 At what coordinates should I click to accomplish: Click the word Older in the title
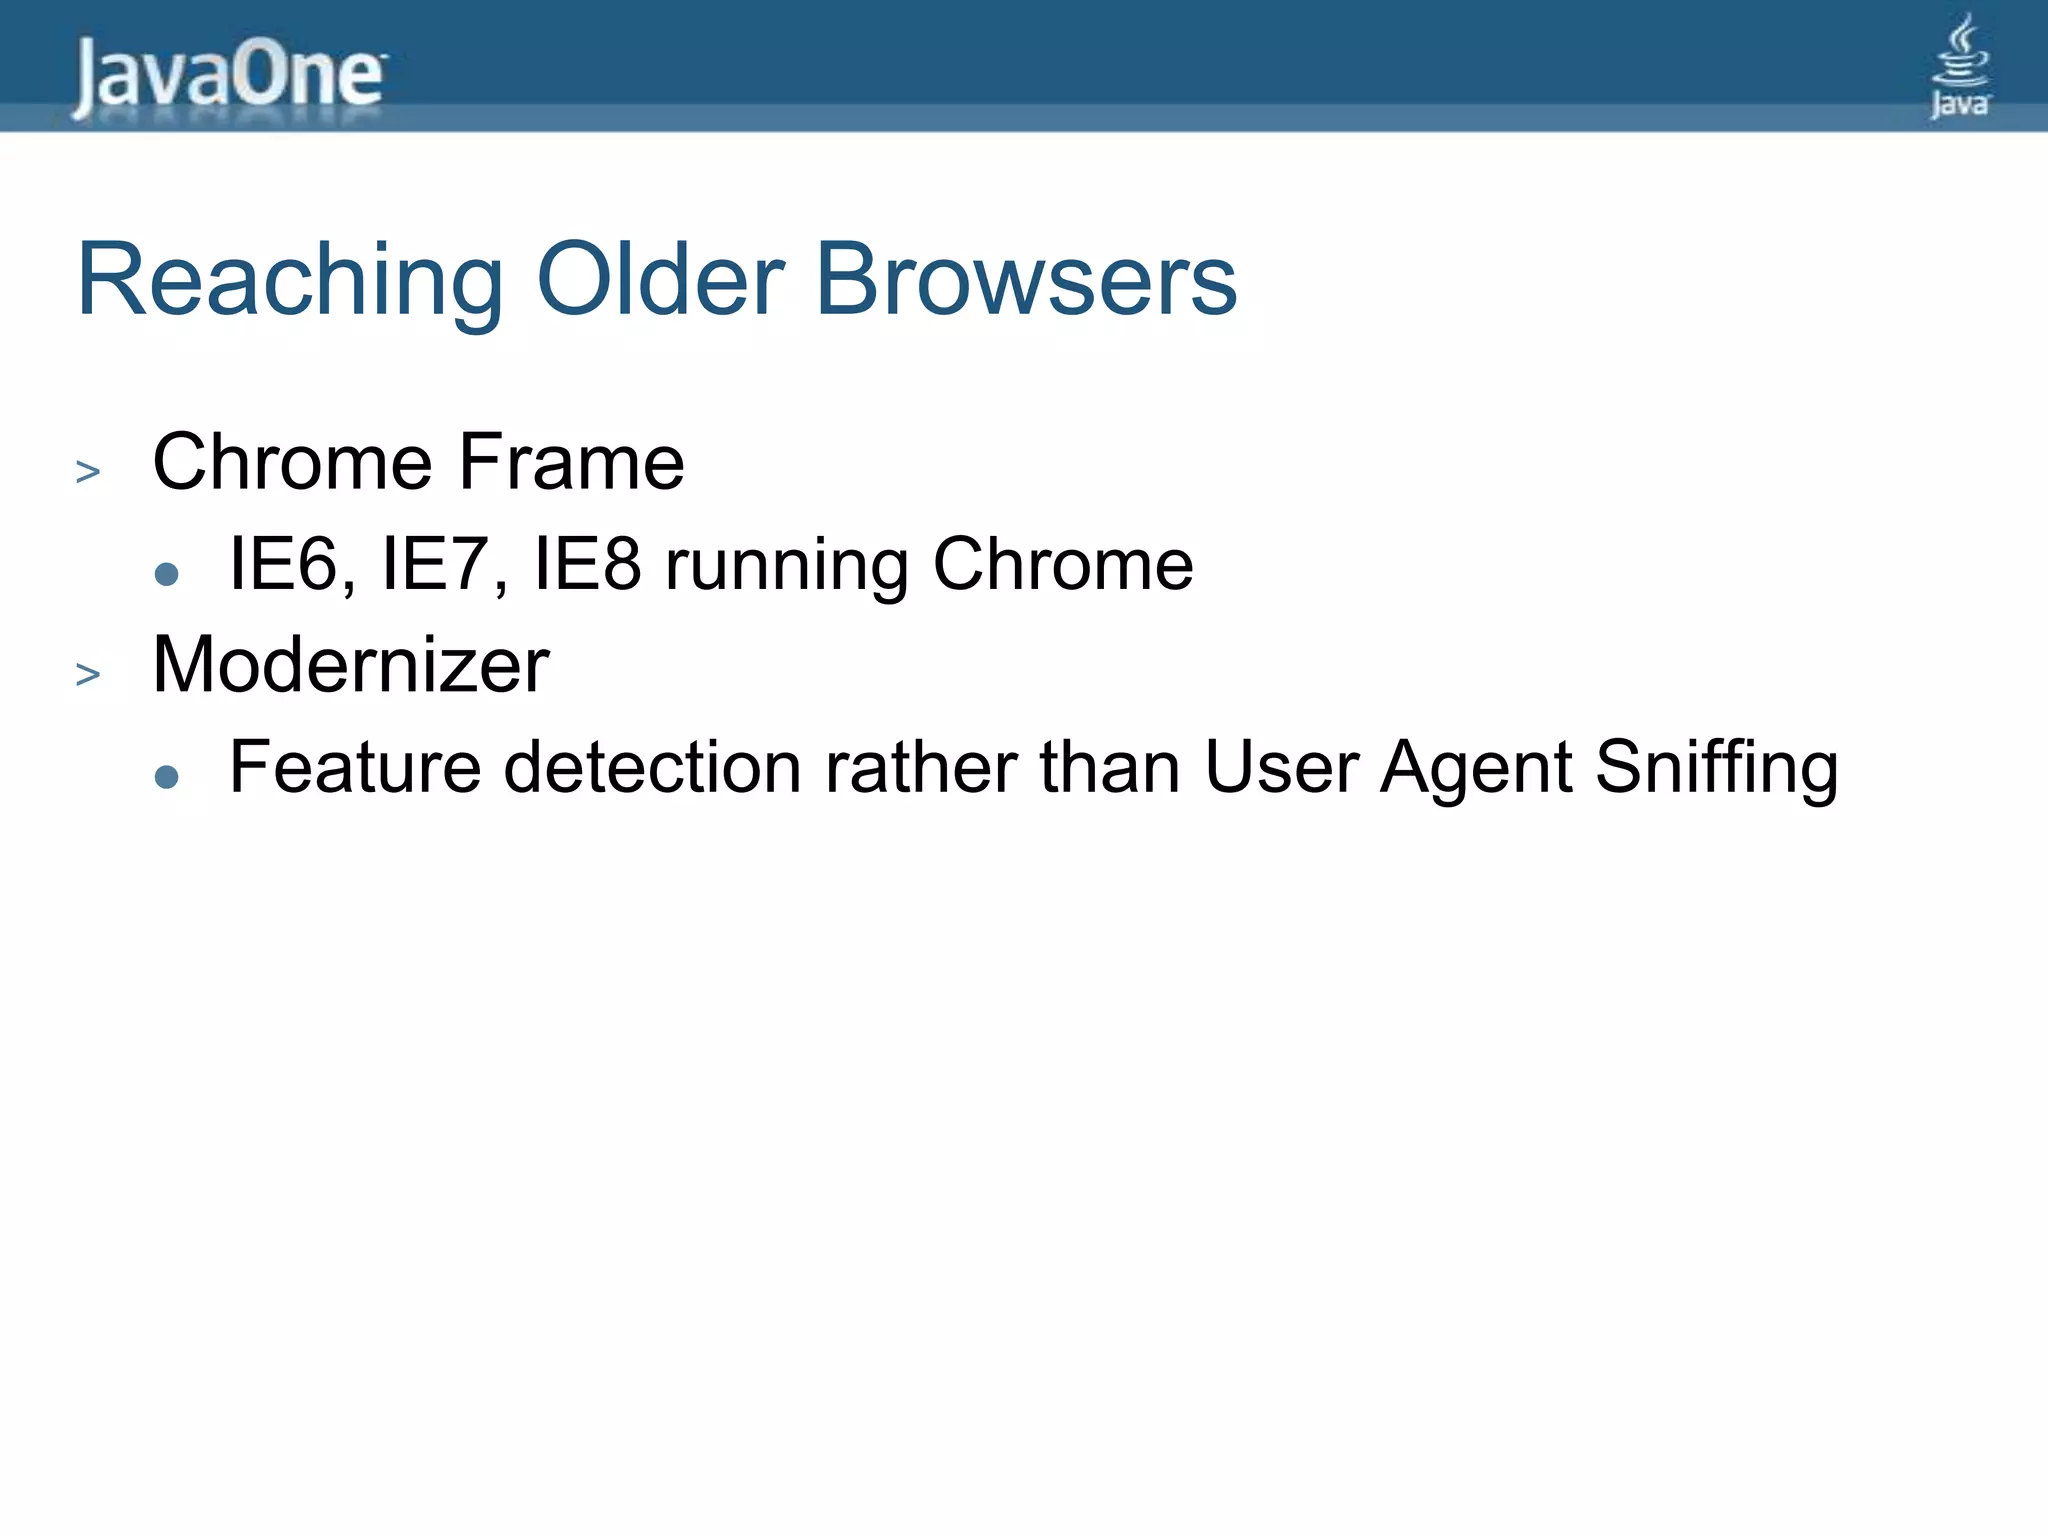(x=660, y=280)
